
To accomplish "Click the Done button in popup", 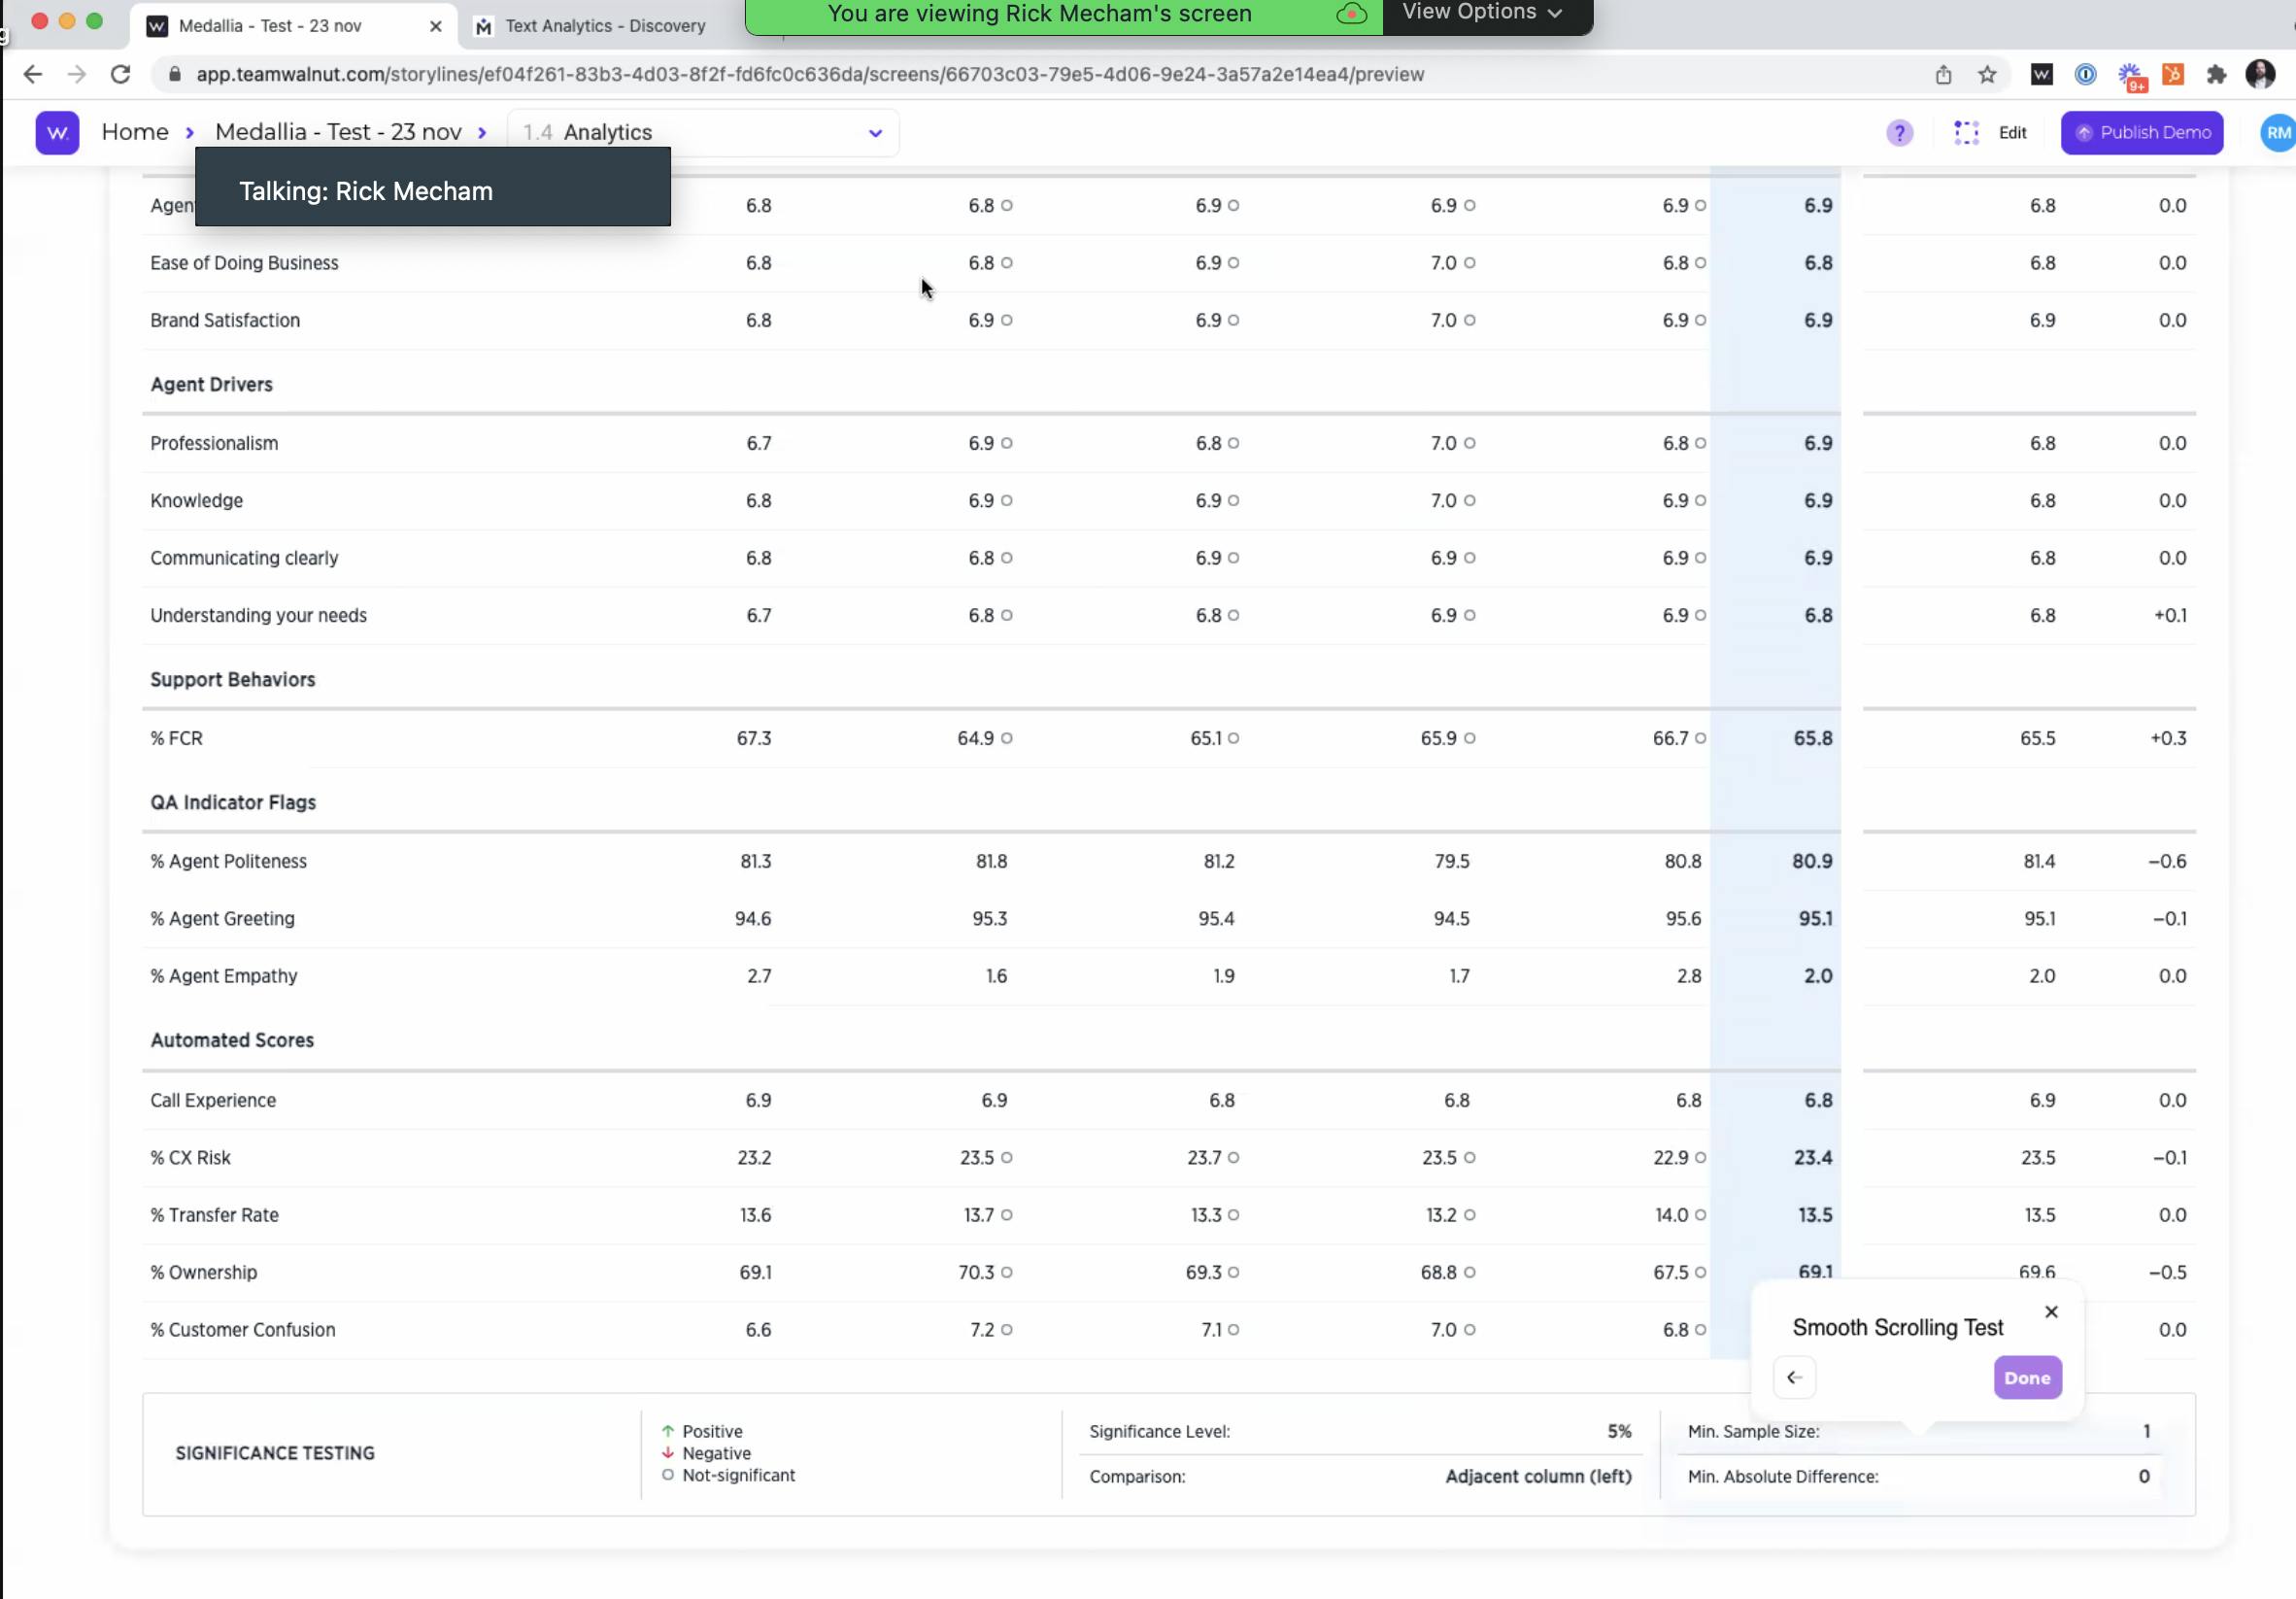I will tap(2026, 1378).
